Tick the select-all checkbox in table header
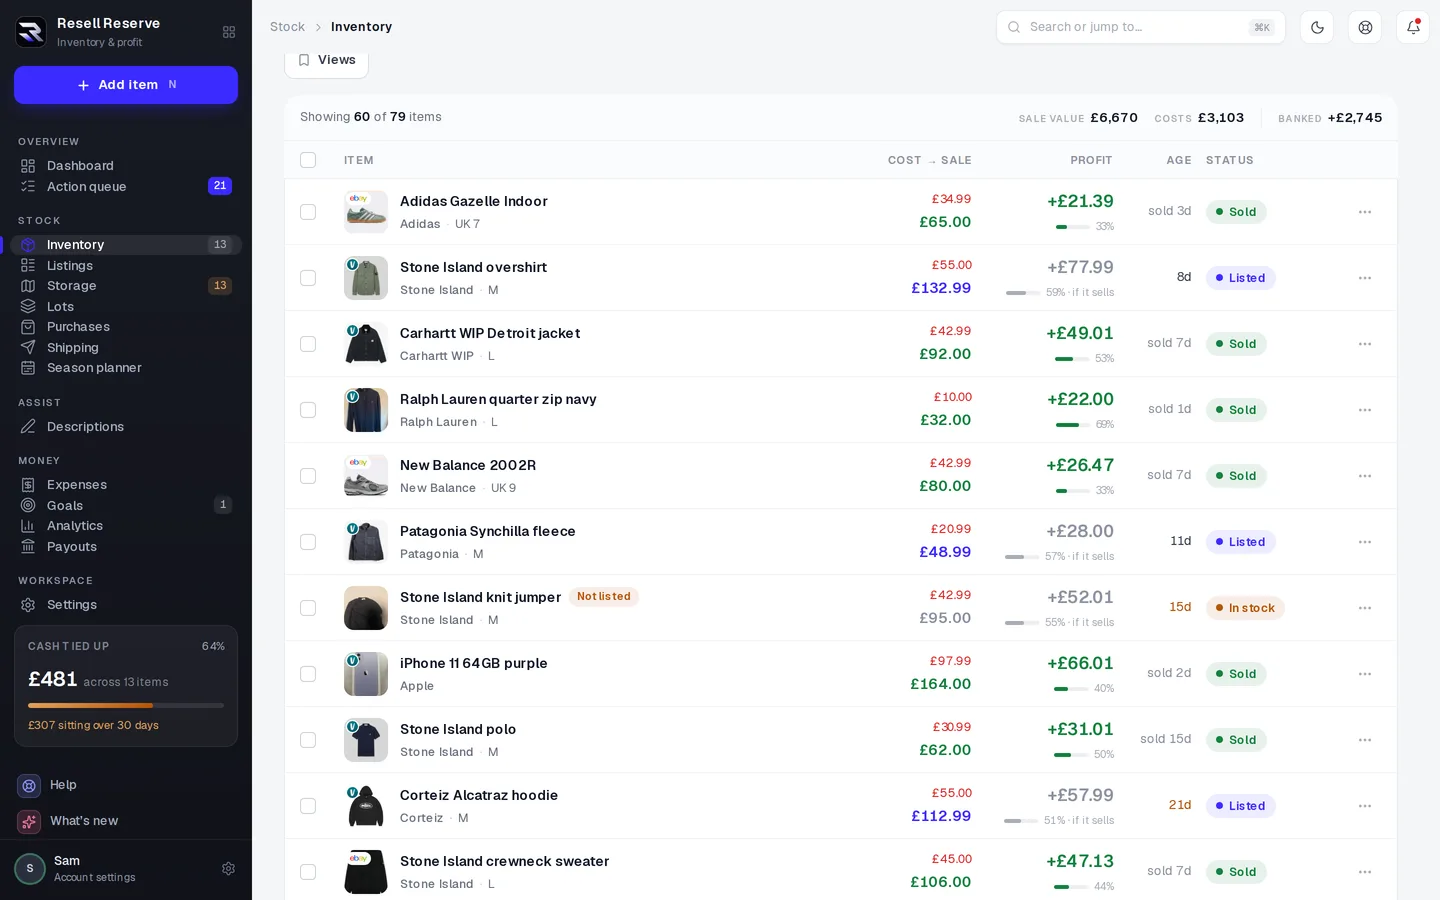The image size is (1440, 900). pos(308,160)
